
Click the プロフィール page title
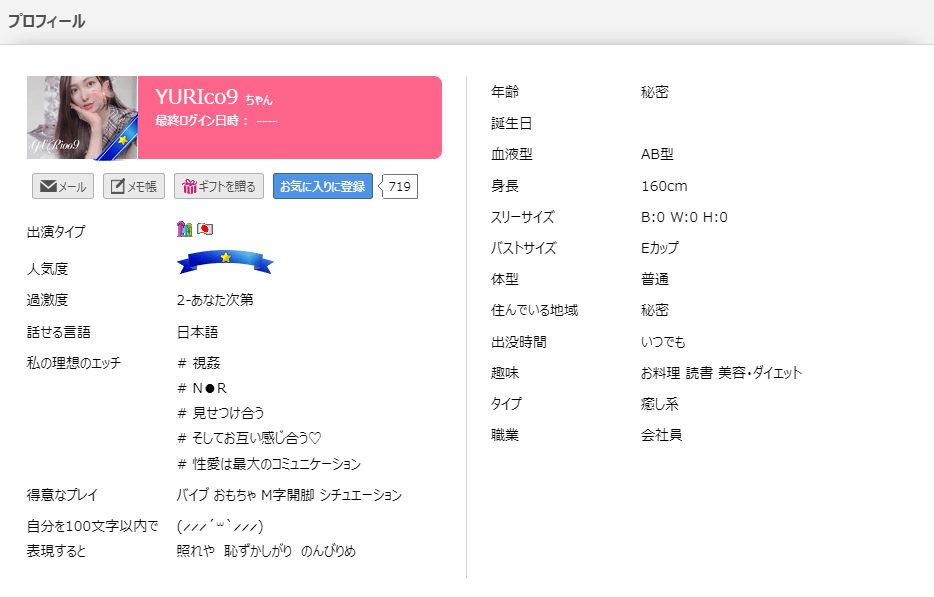[x=46, y=21]
